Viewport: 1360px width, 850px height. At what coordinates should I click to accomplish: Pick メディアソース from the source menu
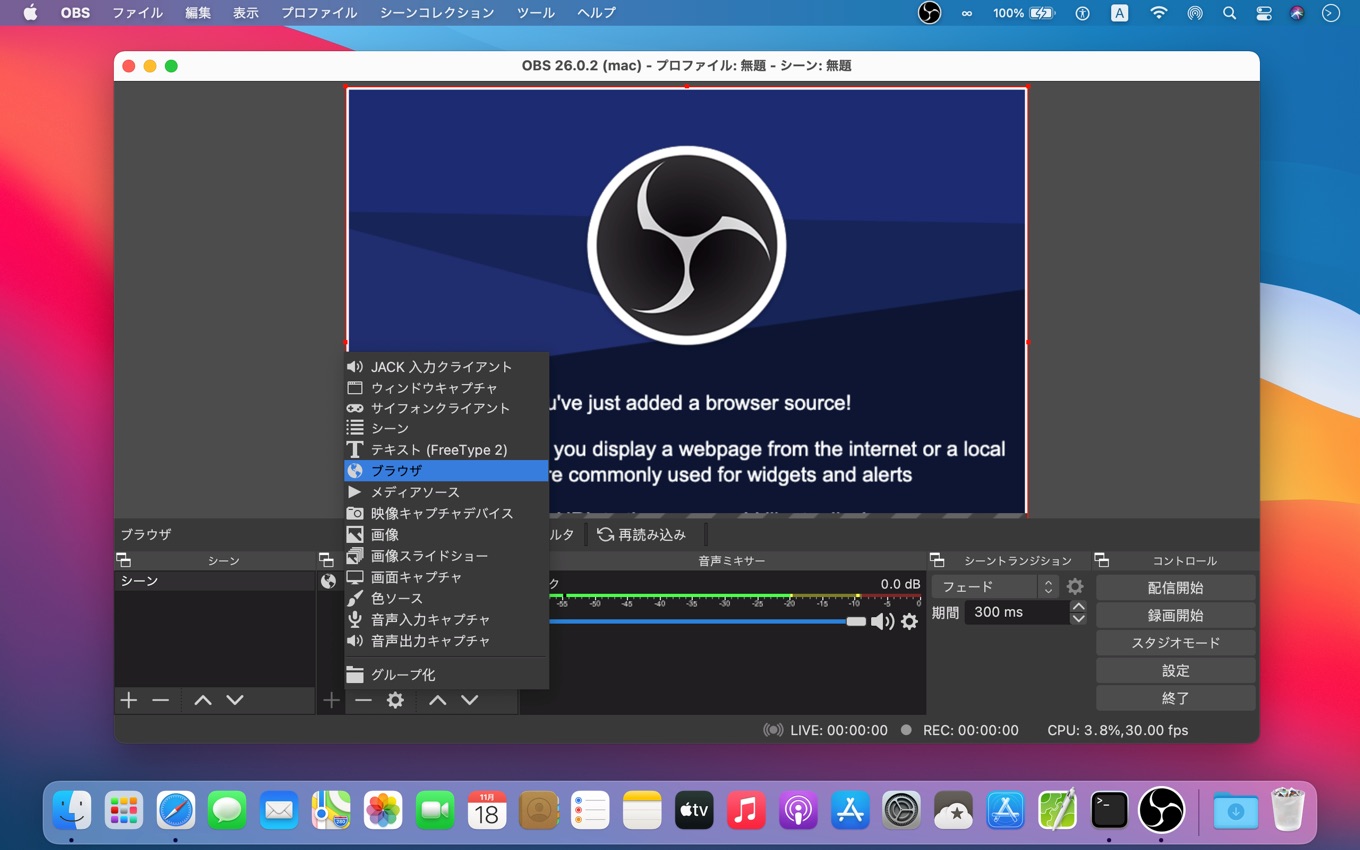tap(446, 492)
